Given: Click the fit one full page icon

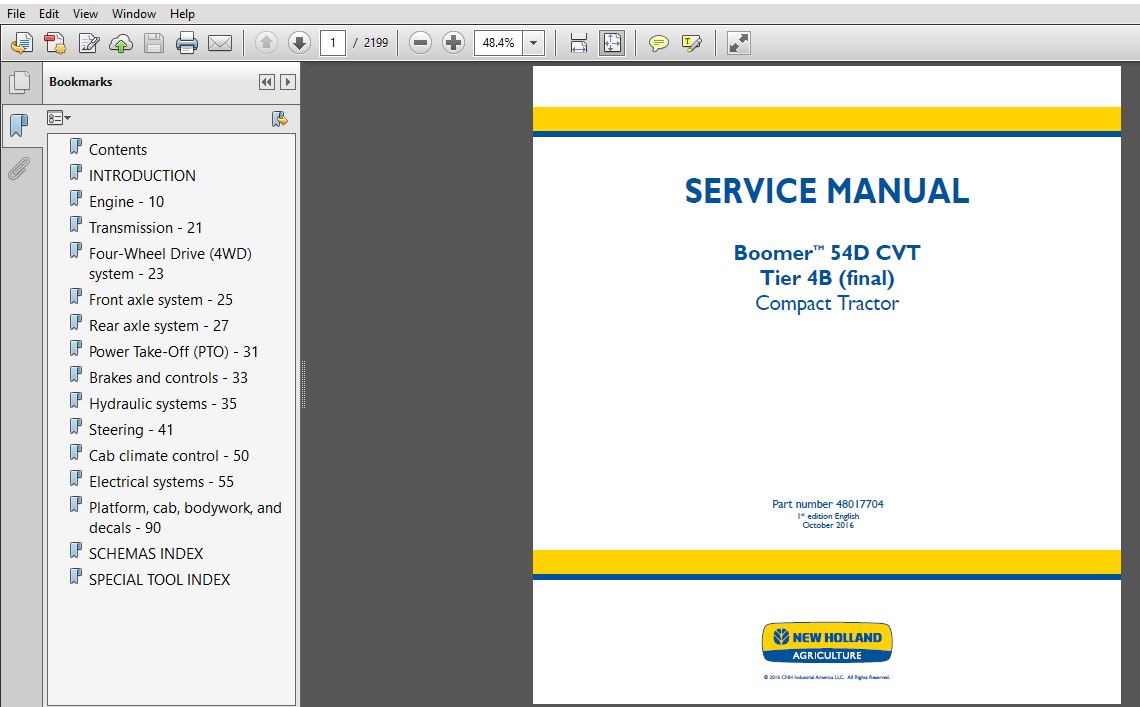Looking at the screenshot, I should click(611, 44).
